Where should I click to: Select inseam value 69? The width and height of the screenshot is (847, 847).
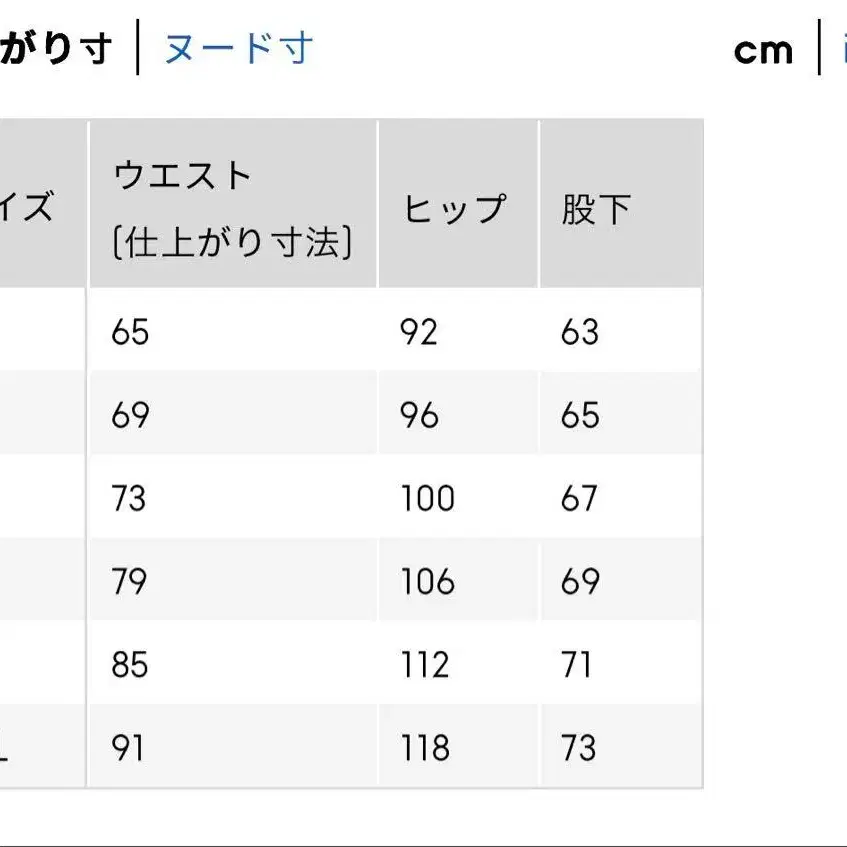coord(580,581)
